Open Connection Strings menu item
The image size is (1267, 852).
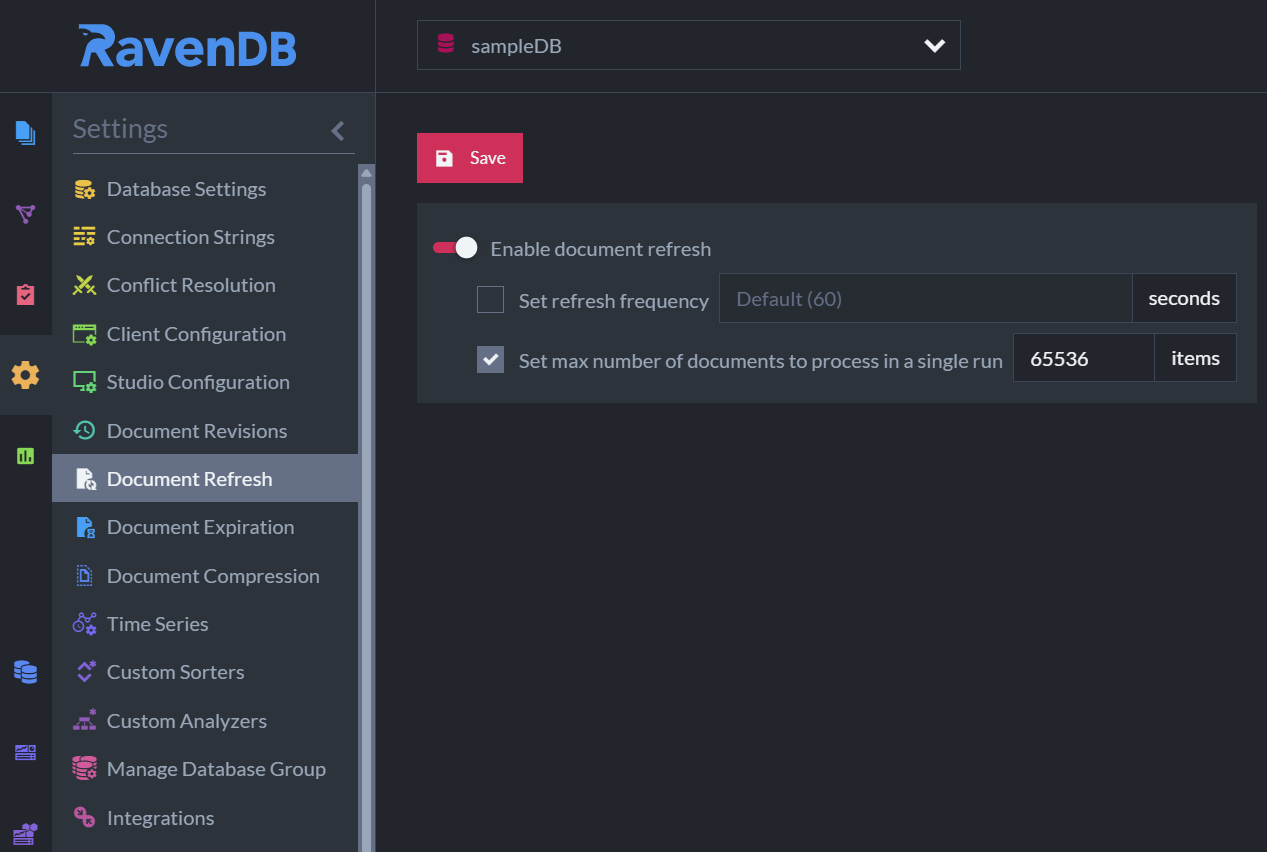point(205,237)
